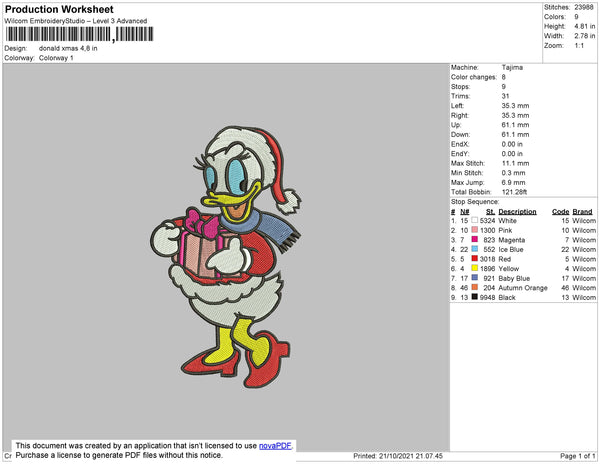
Task: Pick the Ice Blue thread swatch
Action: [475, 249]
